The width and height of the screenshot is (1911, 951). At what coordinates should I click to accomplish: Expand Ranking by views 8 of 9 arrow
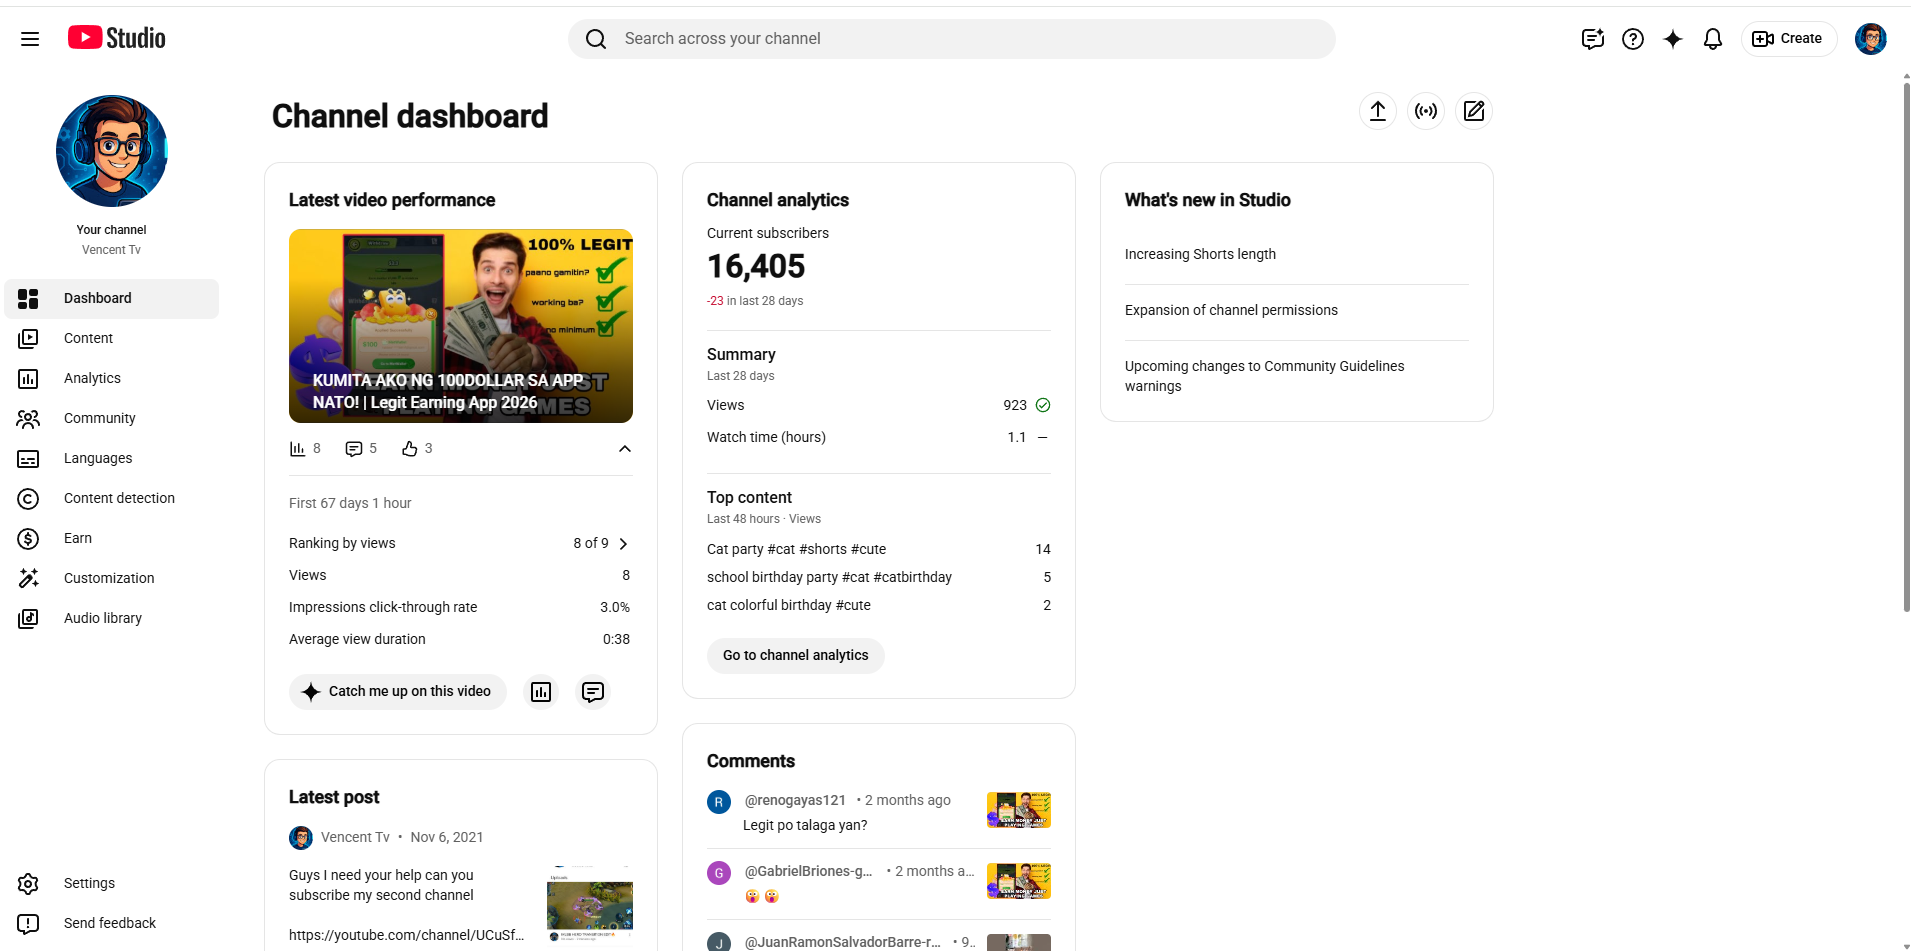pos(623,544)
